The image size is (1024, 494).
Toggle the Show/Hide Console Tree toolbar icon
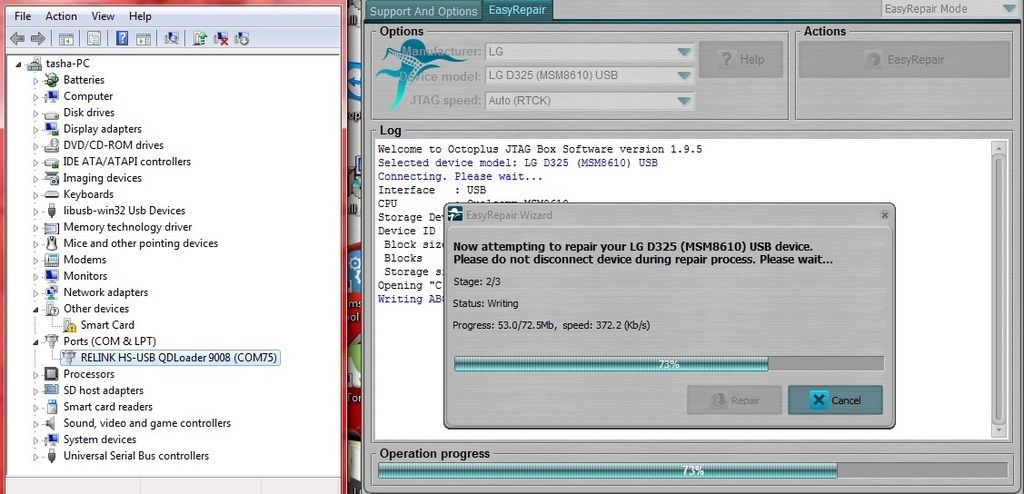(x=66, y=39)
